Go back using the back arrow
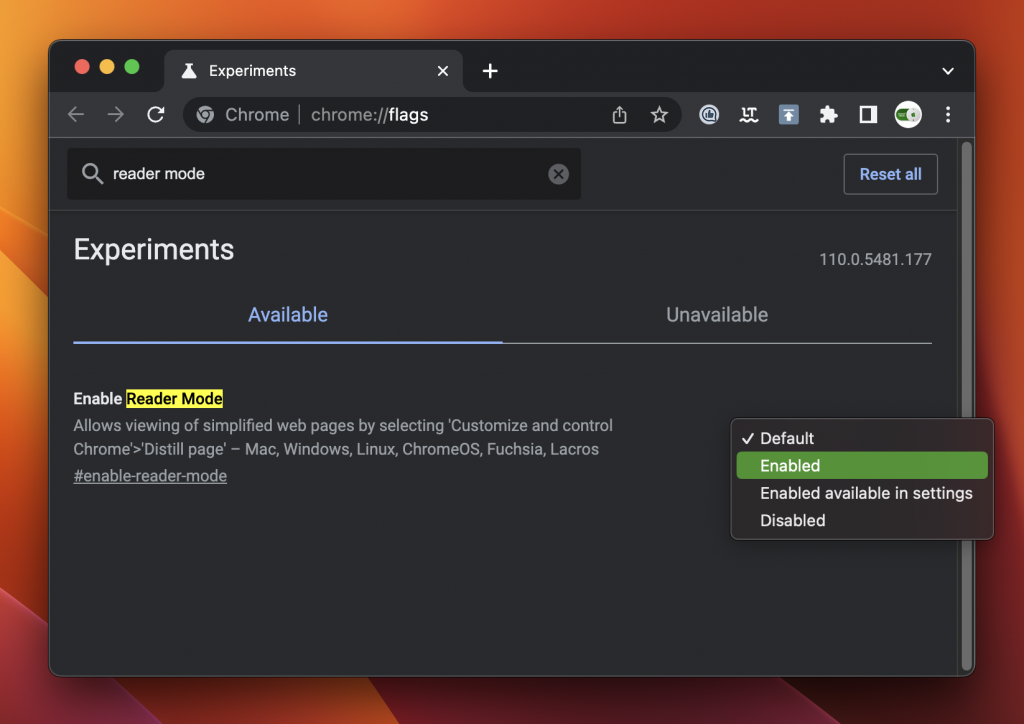Image resolution: width=1024 pixels, height=724 pixels. (x=76, y=115)
